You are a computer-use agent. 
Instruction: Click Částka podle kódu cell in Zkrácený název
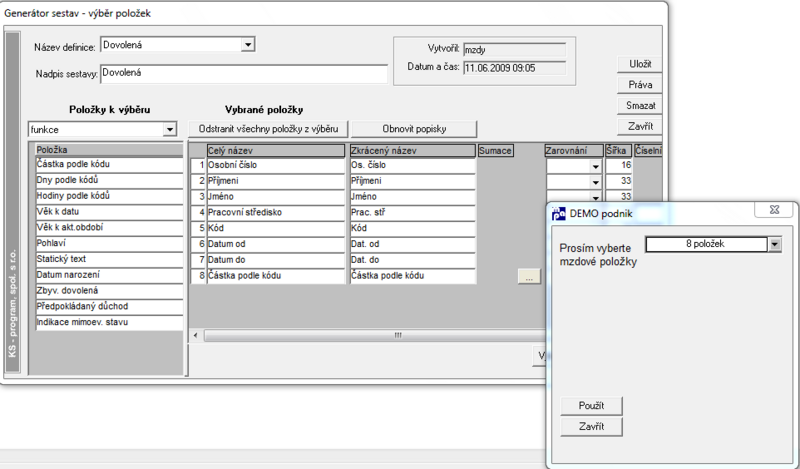pos(413,276)
